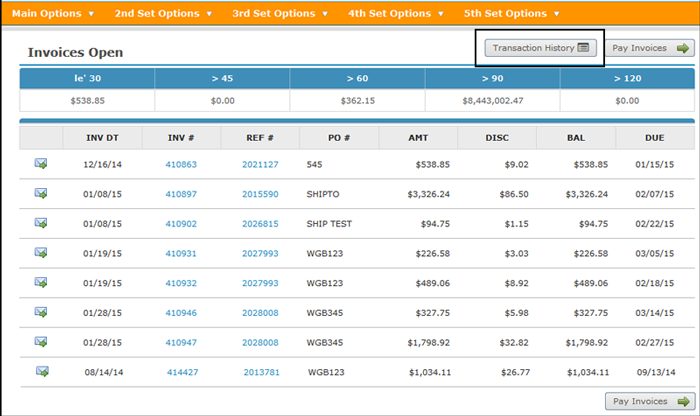Expand the Main Options dropdown menu
Image resolution: width=700 pixels, height=416 pixels.
53,14
